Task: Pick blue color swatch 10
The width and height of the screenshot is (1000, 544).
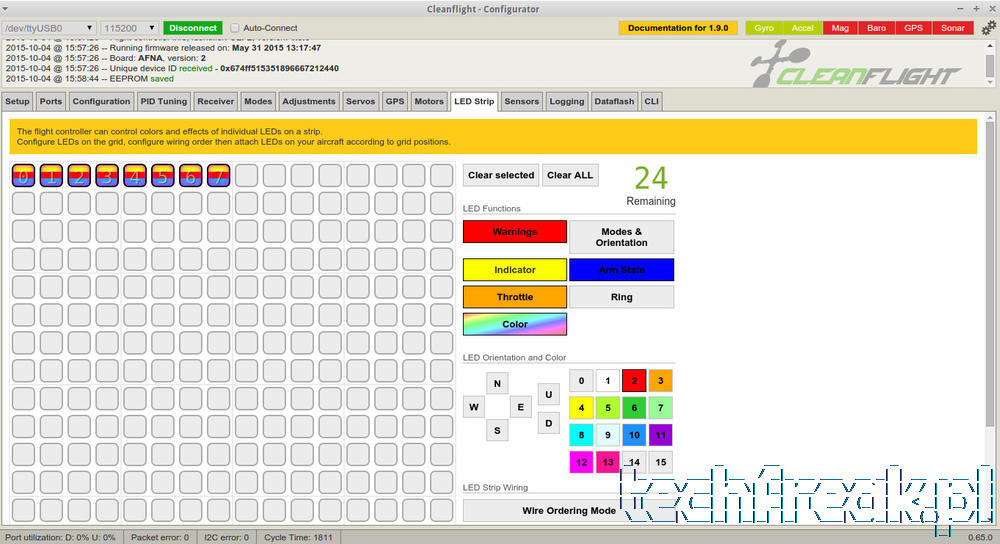Action: pos(634,435)
